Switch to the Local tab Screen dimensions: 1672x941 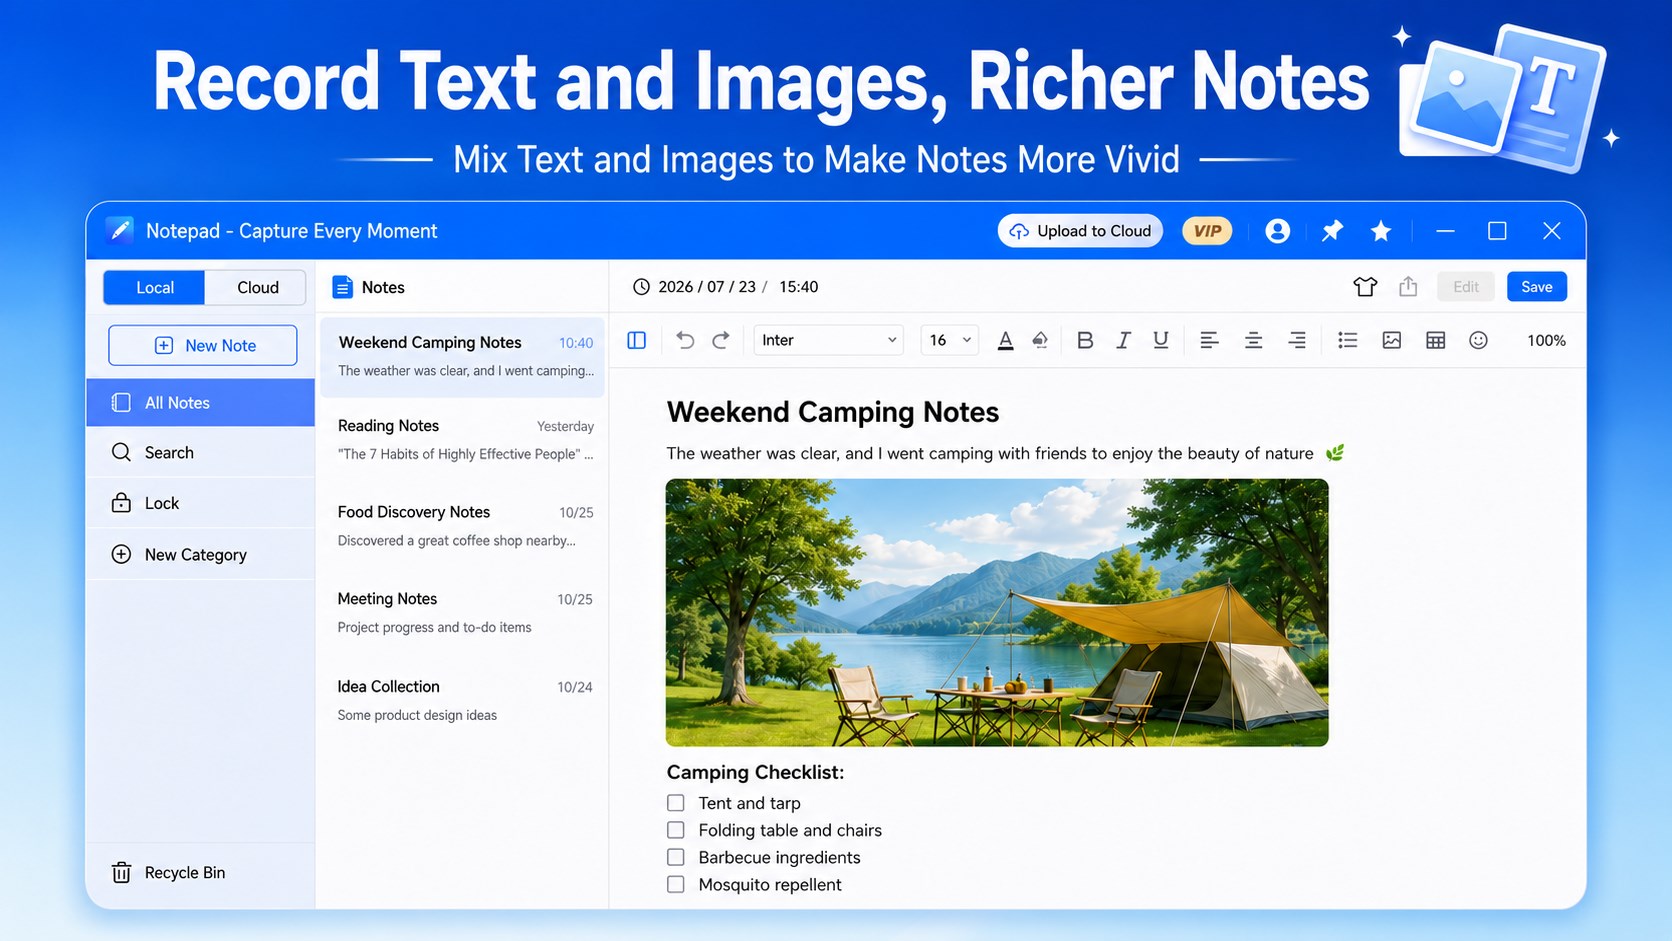(155, 287)
